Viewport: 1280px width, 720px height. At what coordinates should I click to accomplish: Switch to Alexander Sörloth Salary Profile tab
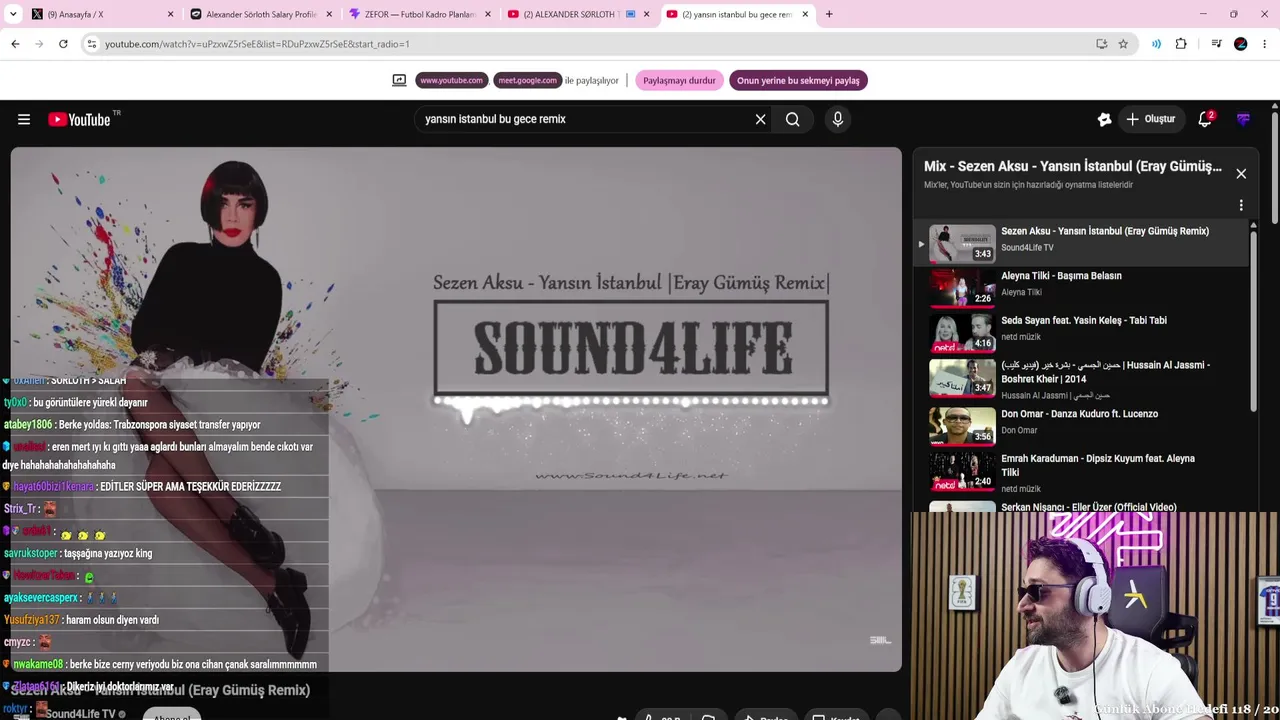click(x=261, y=14)
